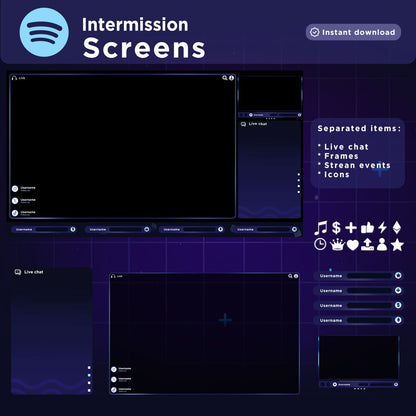Select the plus icon in the icon grid
The height and width of the screenshot is (416, 416).
click(351, 228)
